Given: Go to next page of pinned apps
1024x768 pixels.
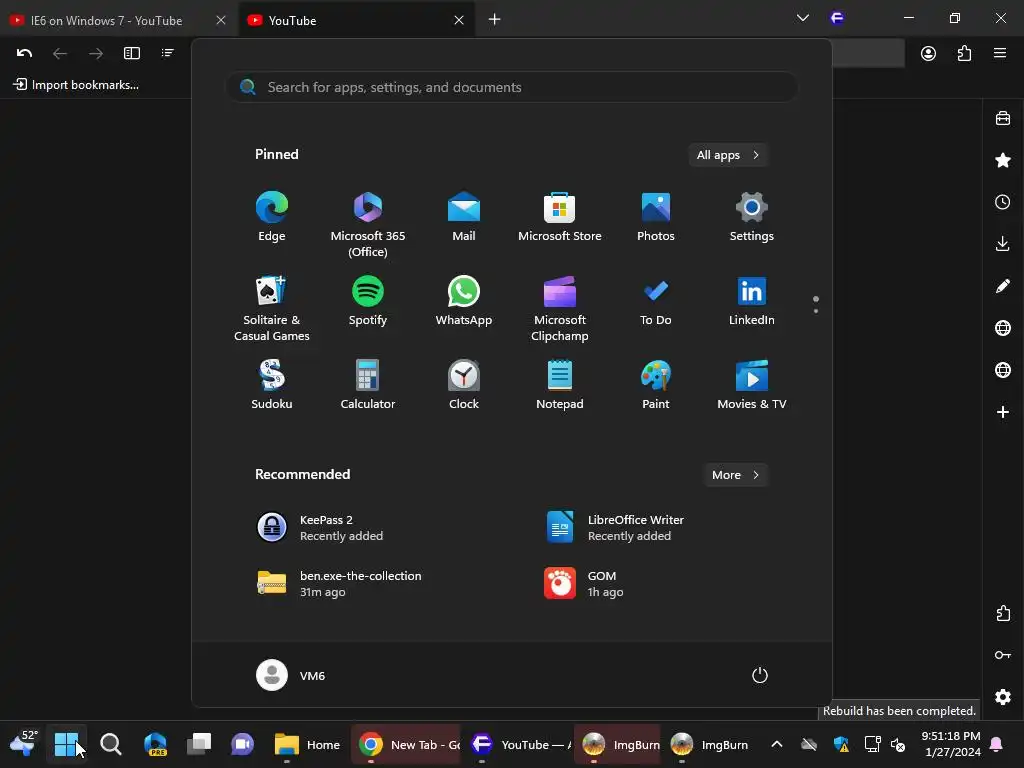Looking at the screenshot, I should (816, 311).
